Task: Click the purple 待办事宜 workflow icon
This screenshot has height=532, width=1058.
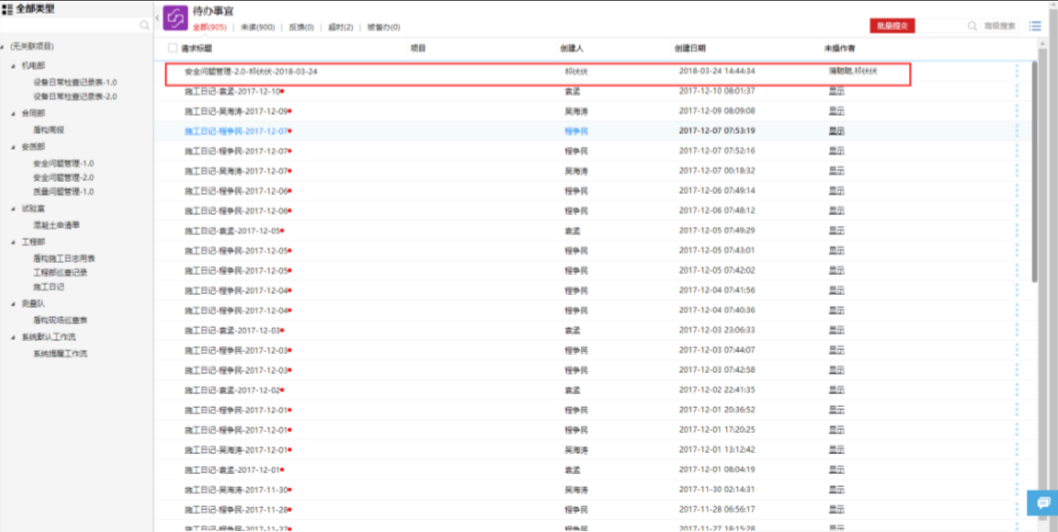Action: pyautogui.click(x=175, y=18)
